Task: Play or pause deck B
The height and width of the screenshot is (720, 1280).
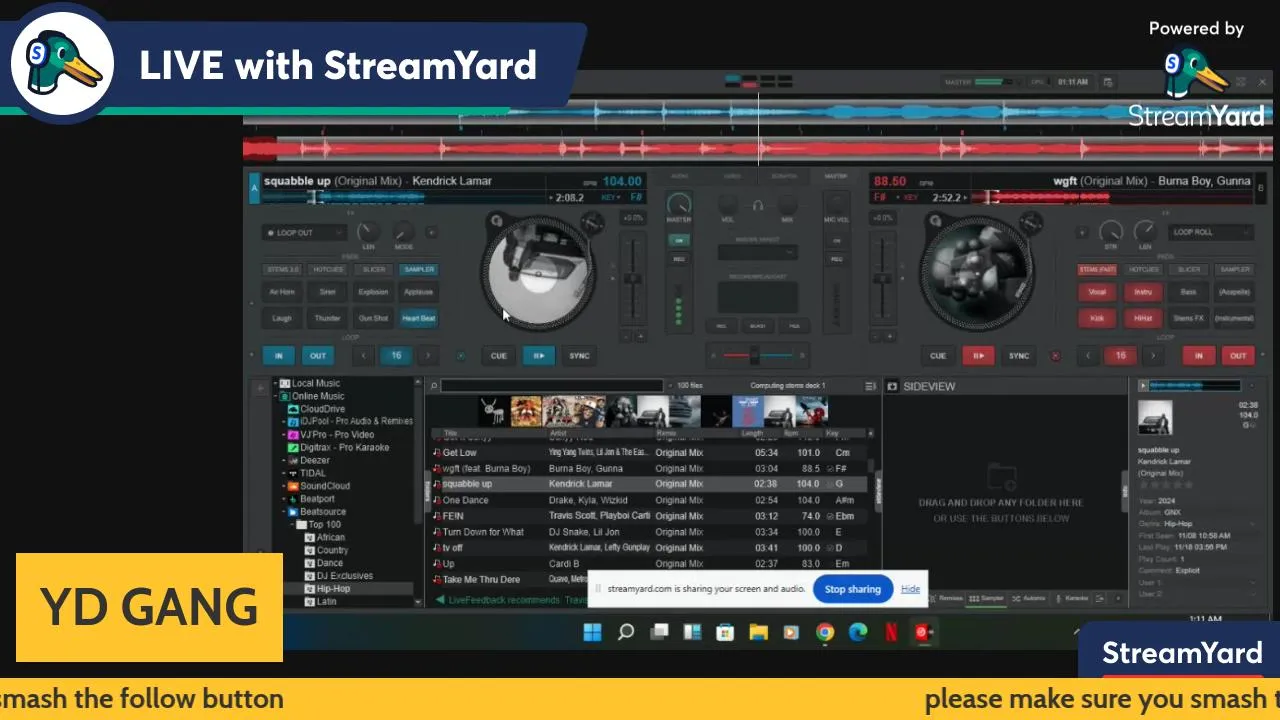Action: click(x=977, y=356)
